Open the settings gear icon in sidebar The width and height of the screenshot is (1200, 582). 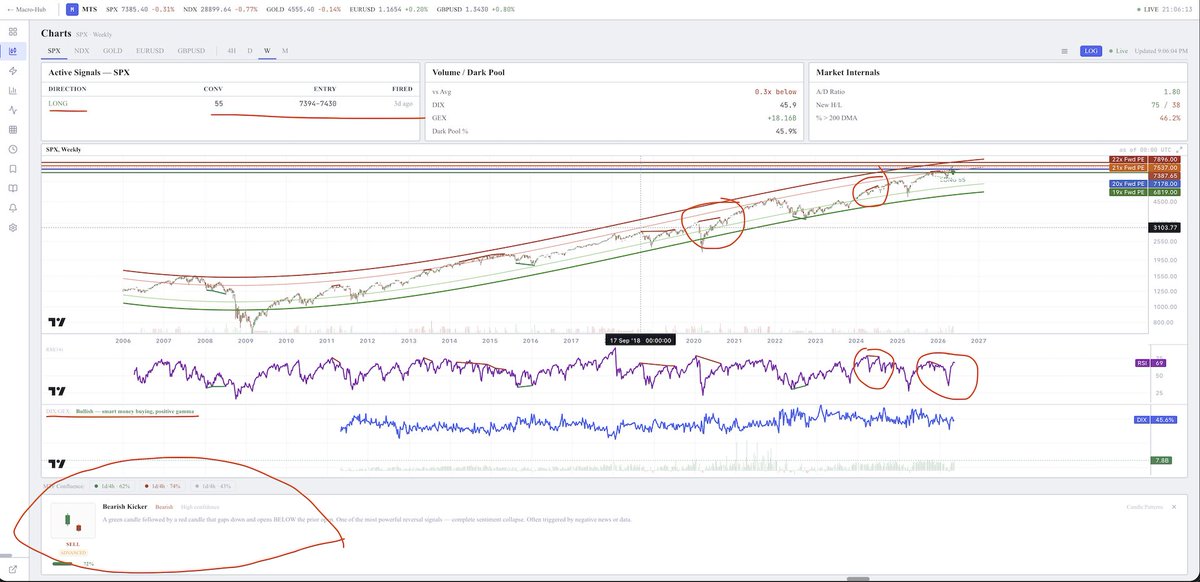point(12,227)
